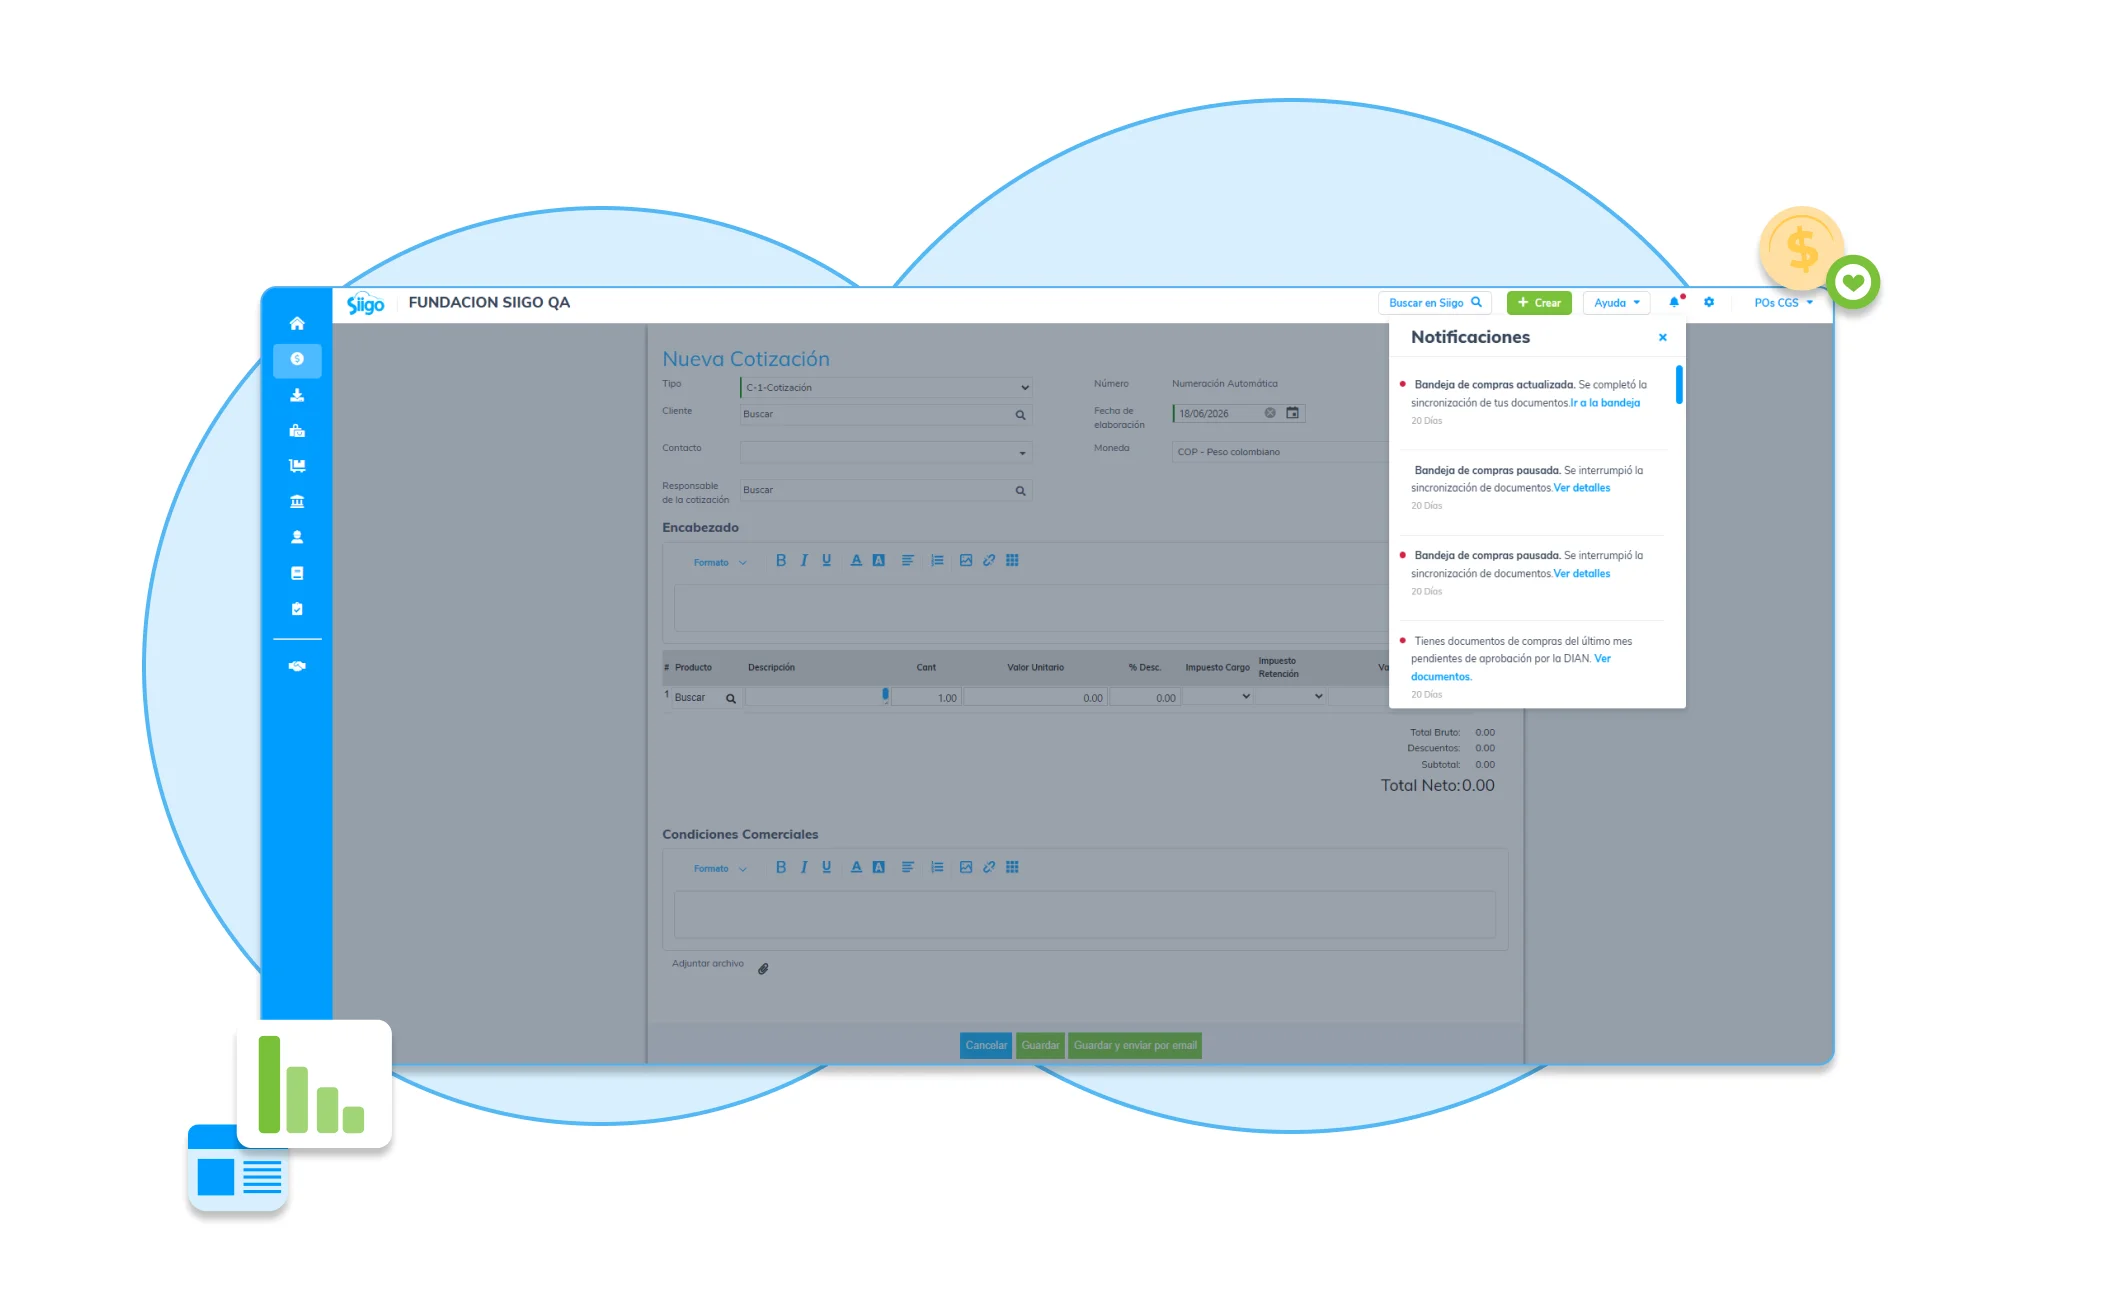The height and width of the screenshot is (1306, 2102).
Task: Click the notifications panel scrollbar
Action: [x=1679, y=385]
